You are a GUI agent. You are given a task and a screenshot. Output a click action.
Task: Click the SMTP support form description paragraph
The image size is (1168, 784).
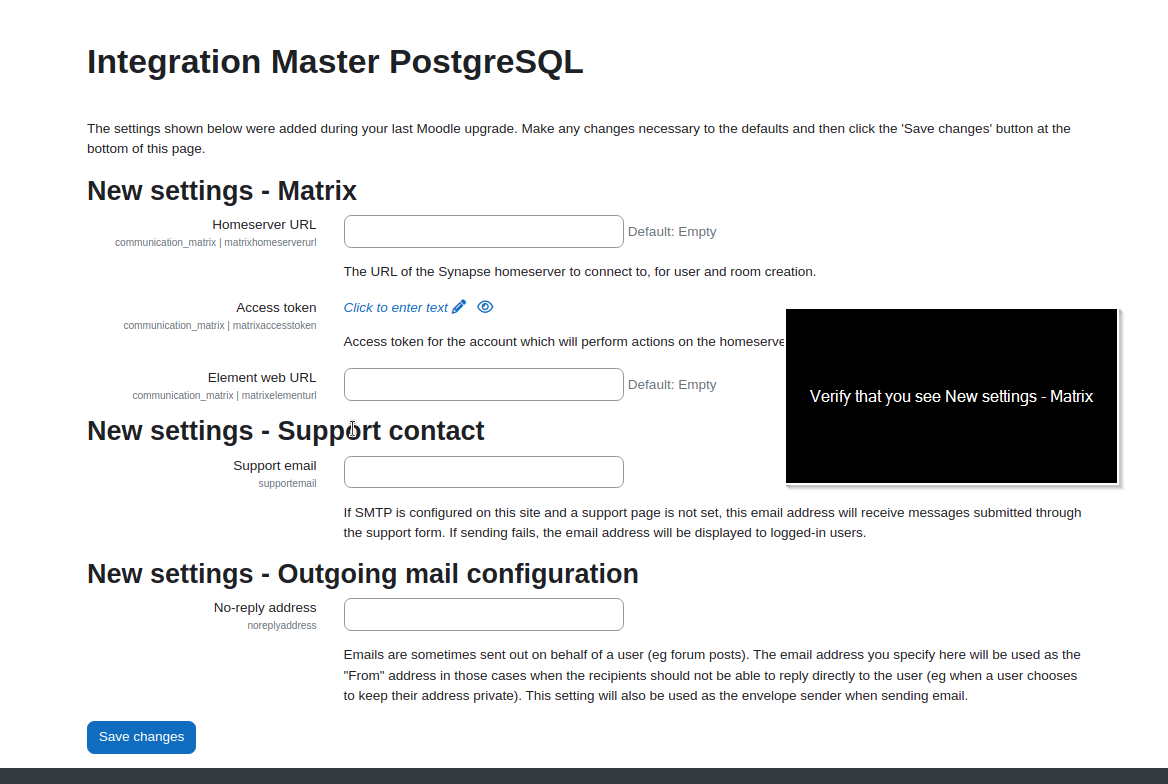712,522
